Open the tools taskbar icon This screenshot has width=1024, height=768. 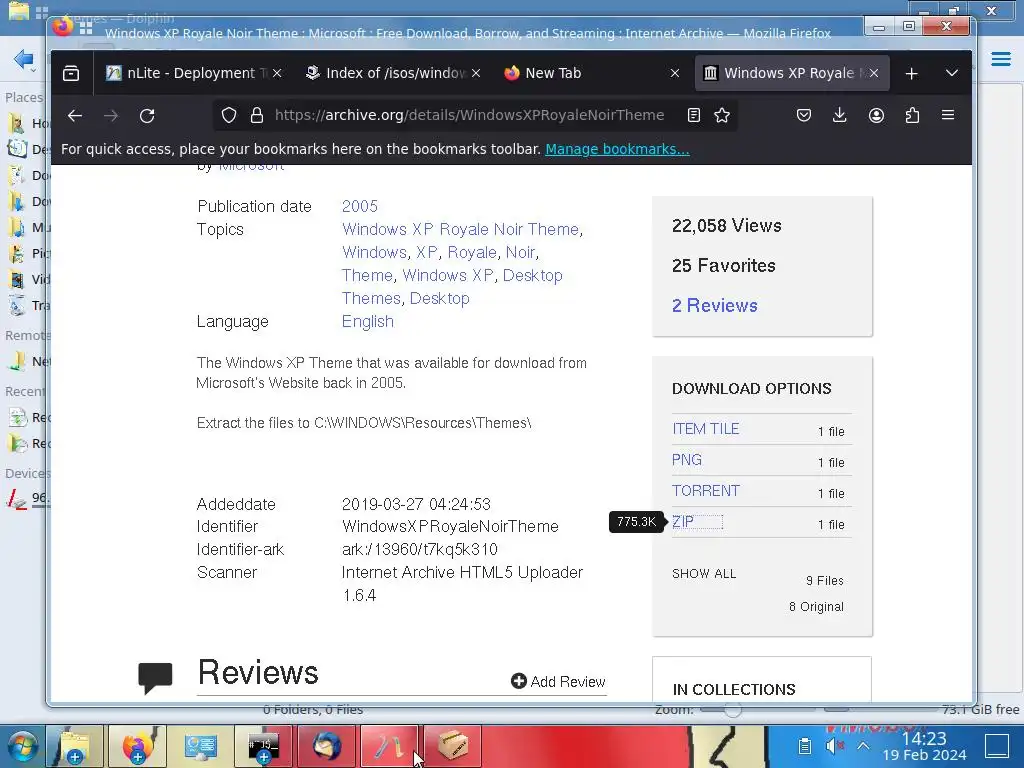pos(389,746)
